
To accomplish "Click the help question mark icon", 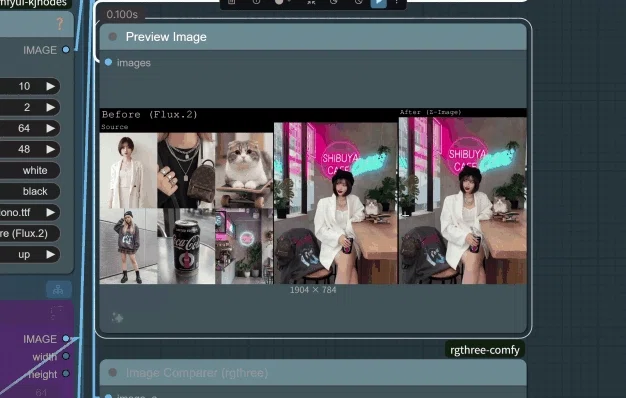I will tap(60, 24).
